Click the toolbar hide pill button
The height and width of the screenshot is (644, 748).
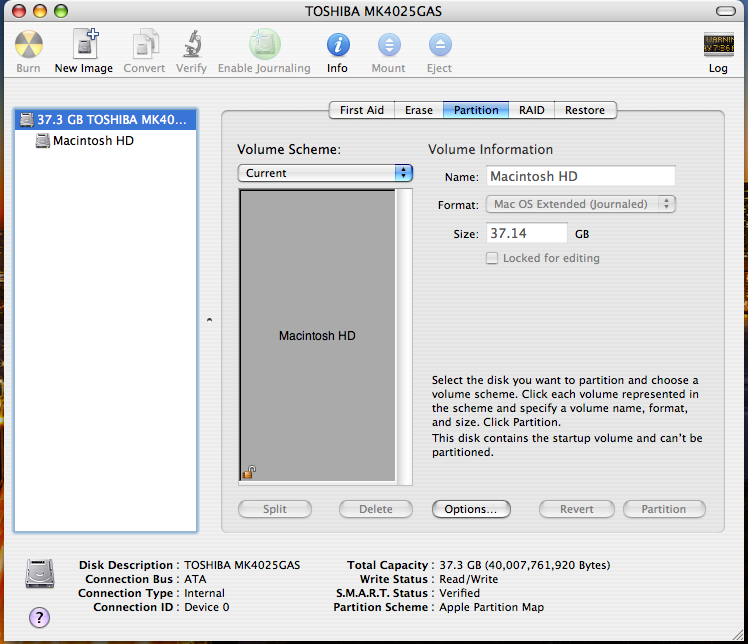click(x=726, y=11)
